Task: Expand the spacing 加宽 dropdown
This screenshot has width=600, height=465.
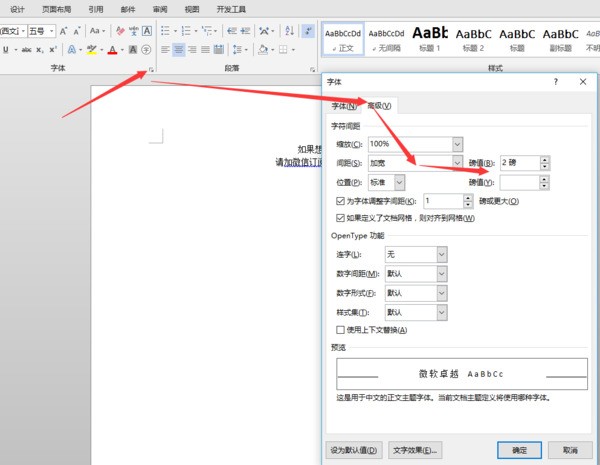Action: click(457, 163)
